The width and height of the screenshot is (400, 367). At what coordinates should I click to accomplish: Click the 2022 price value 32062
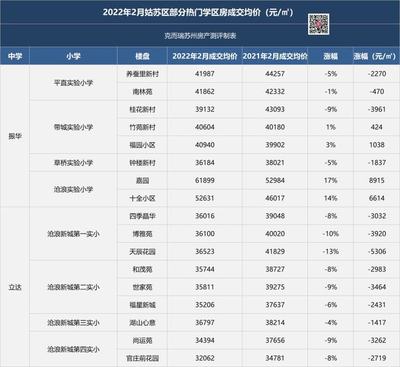(x=205, y=358)
